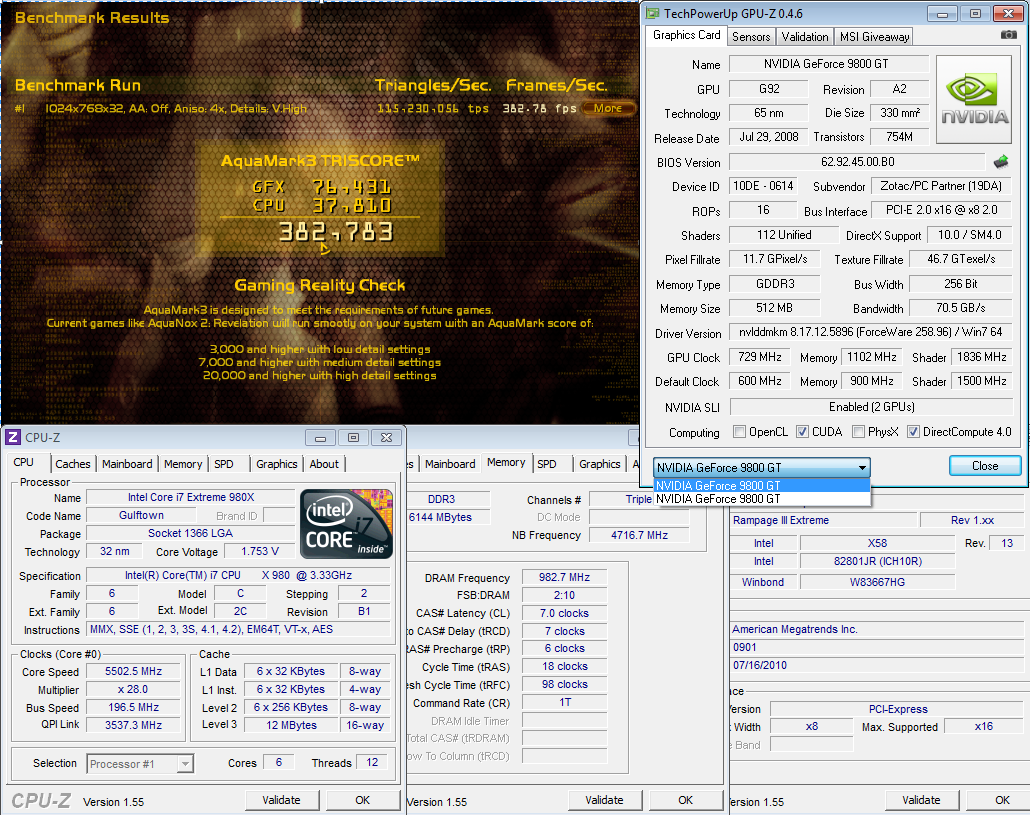This screenshot has height=815, width=1030.
Task: Click the NVIDIA logo in GPU-Z
Action: (974, 100)
